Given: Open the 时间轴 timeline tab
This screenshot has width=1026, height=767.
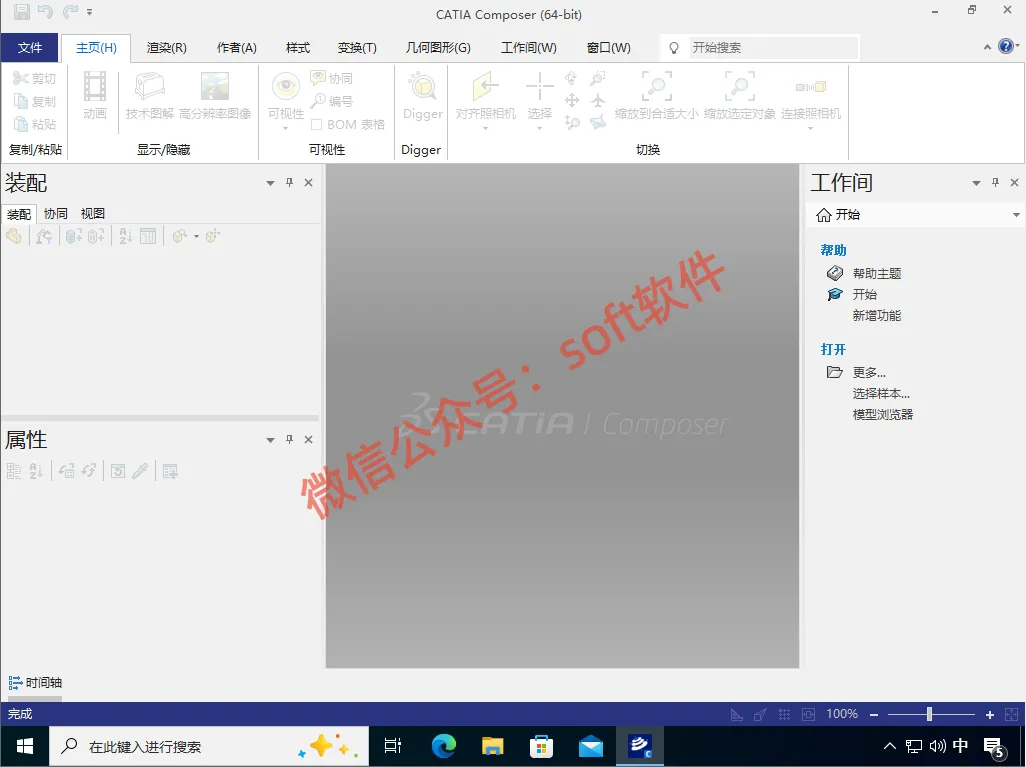Looking at the screenshot, I should click(x=35, y=683).
